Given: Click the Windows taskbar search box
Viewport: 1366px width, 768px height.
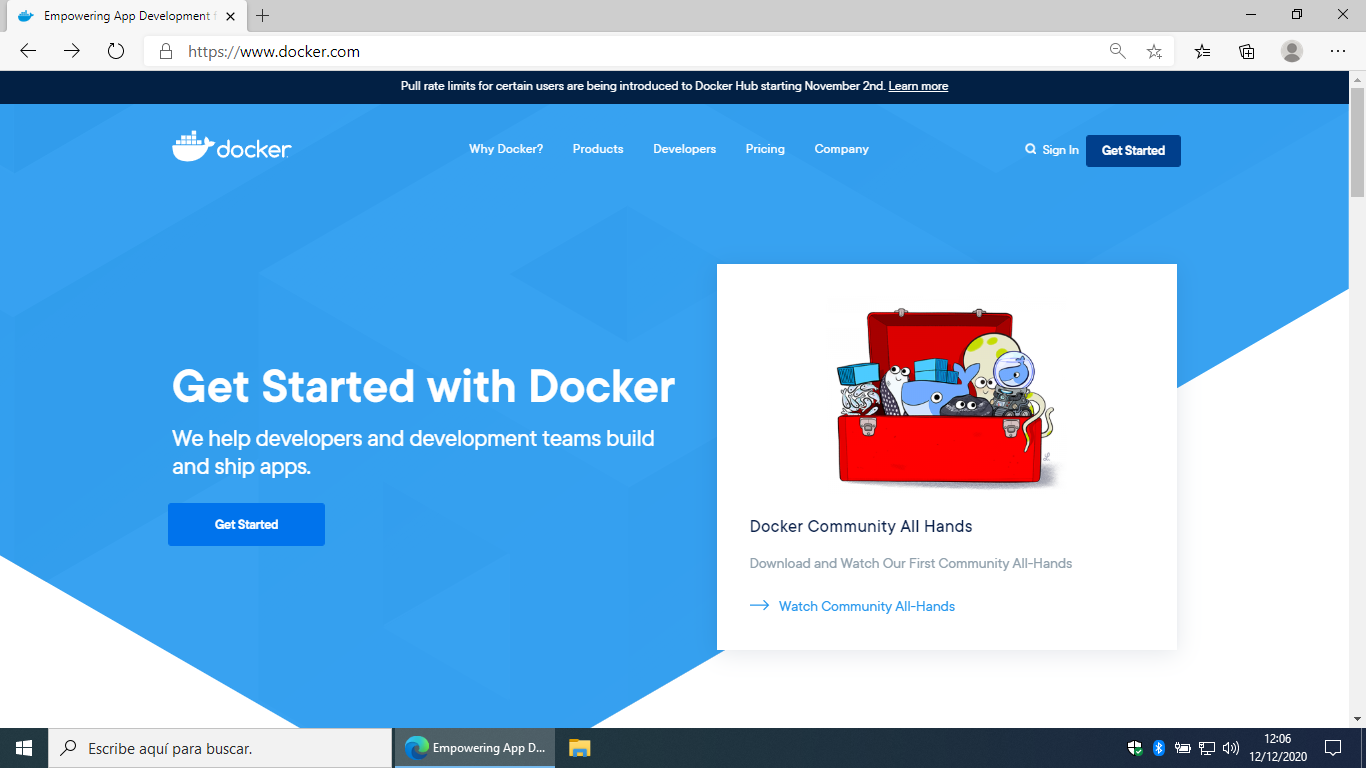Looking at the screenshot, I should pos(220,748).
